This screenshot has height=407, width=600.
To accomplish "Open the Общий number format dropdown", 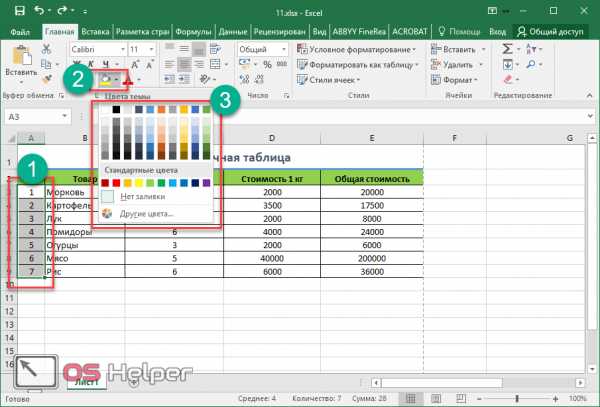I will (284, 49).
